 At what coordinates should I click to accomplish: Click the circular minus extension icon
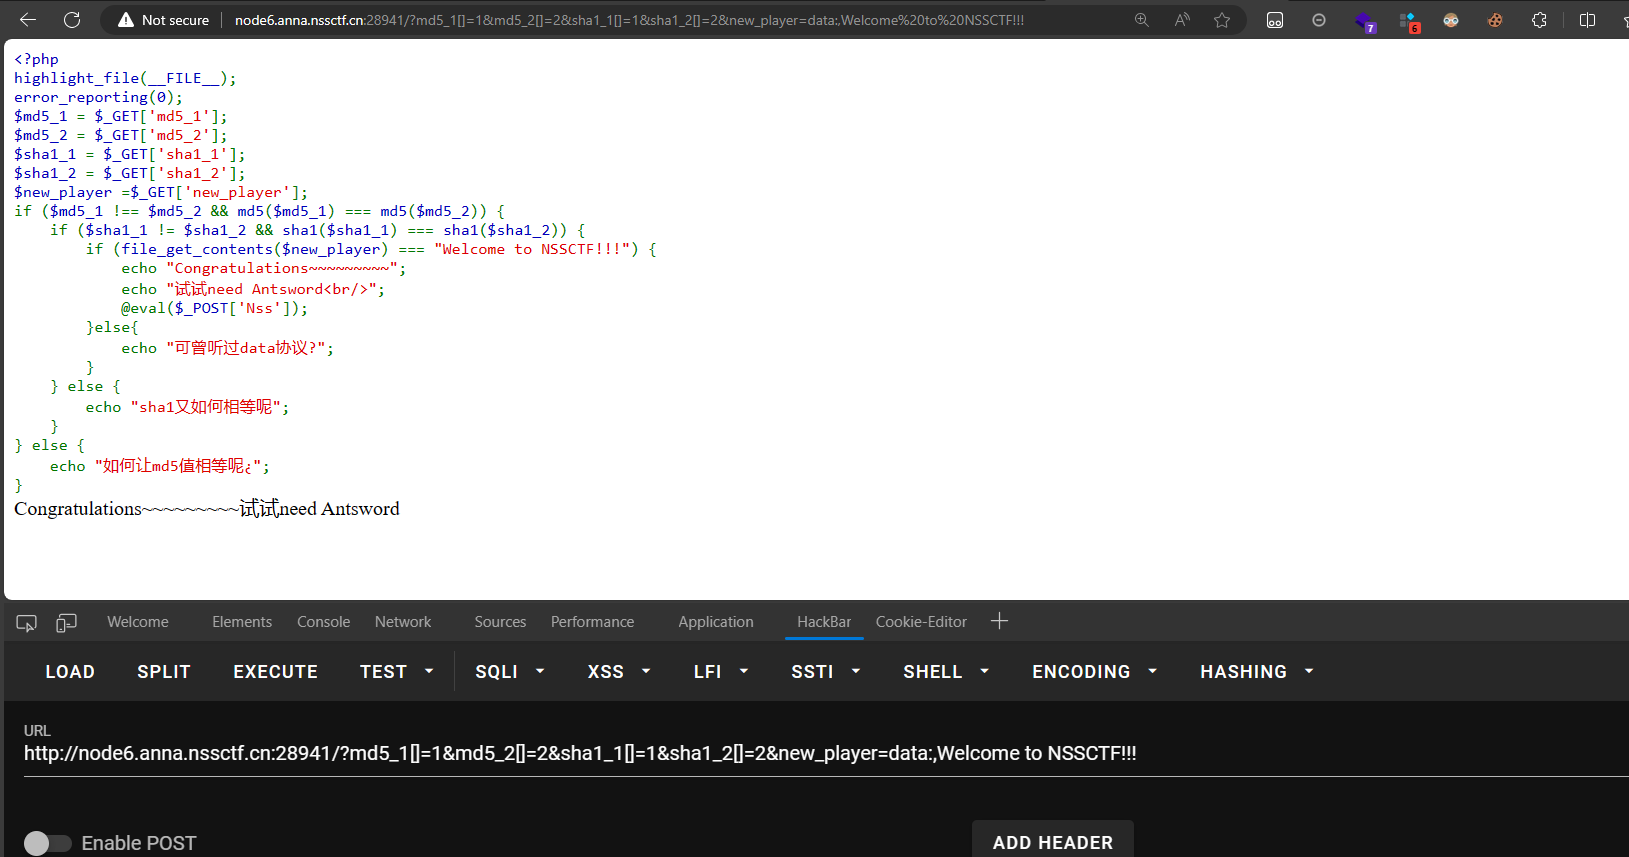pos(1319,20)
